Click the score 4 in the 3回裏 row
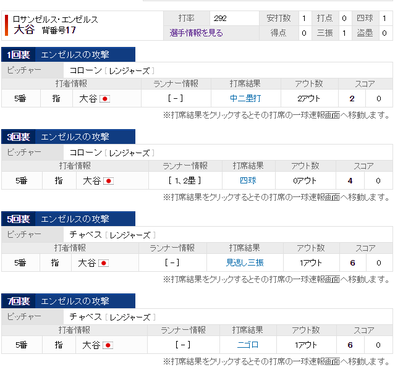403x370 pixels. pos(350,181)
